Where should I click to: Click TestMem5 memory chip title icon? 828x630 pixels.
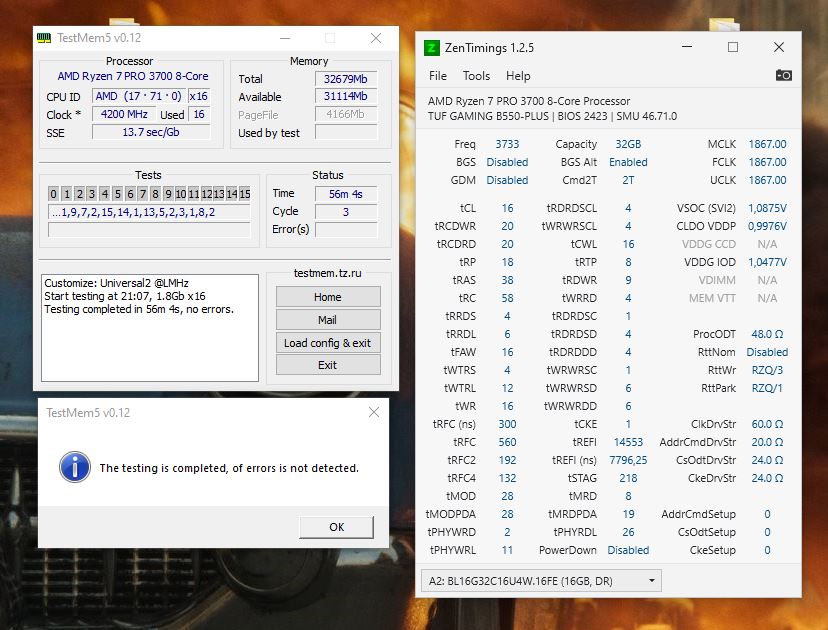tap(44, 38)
